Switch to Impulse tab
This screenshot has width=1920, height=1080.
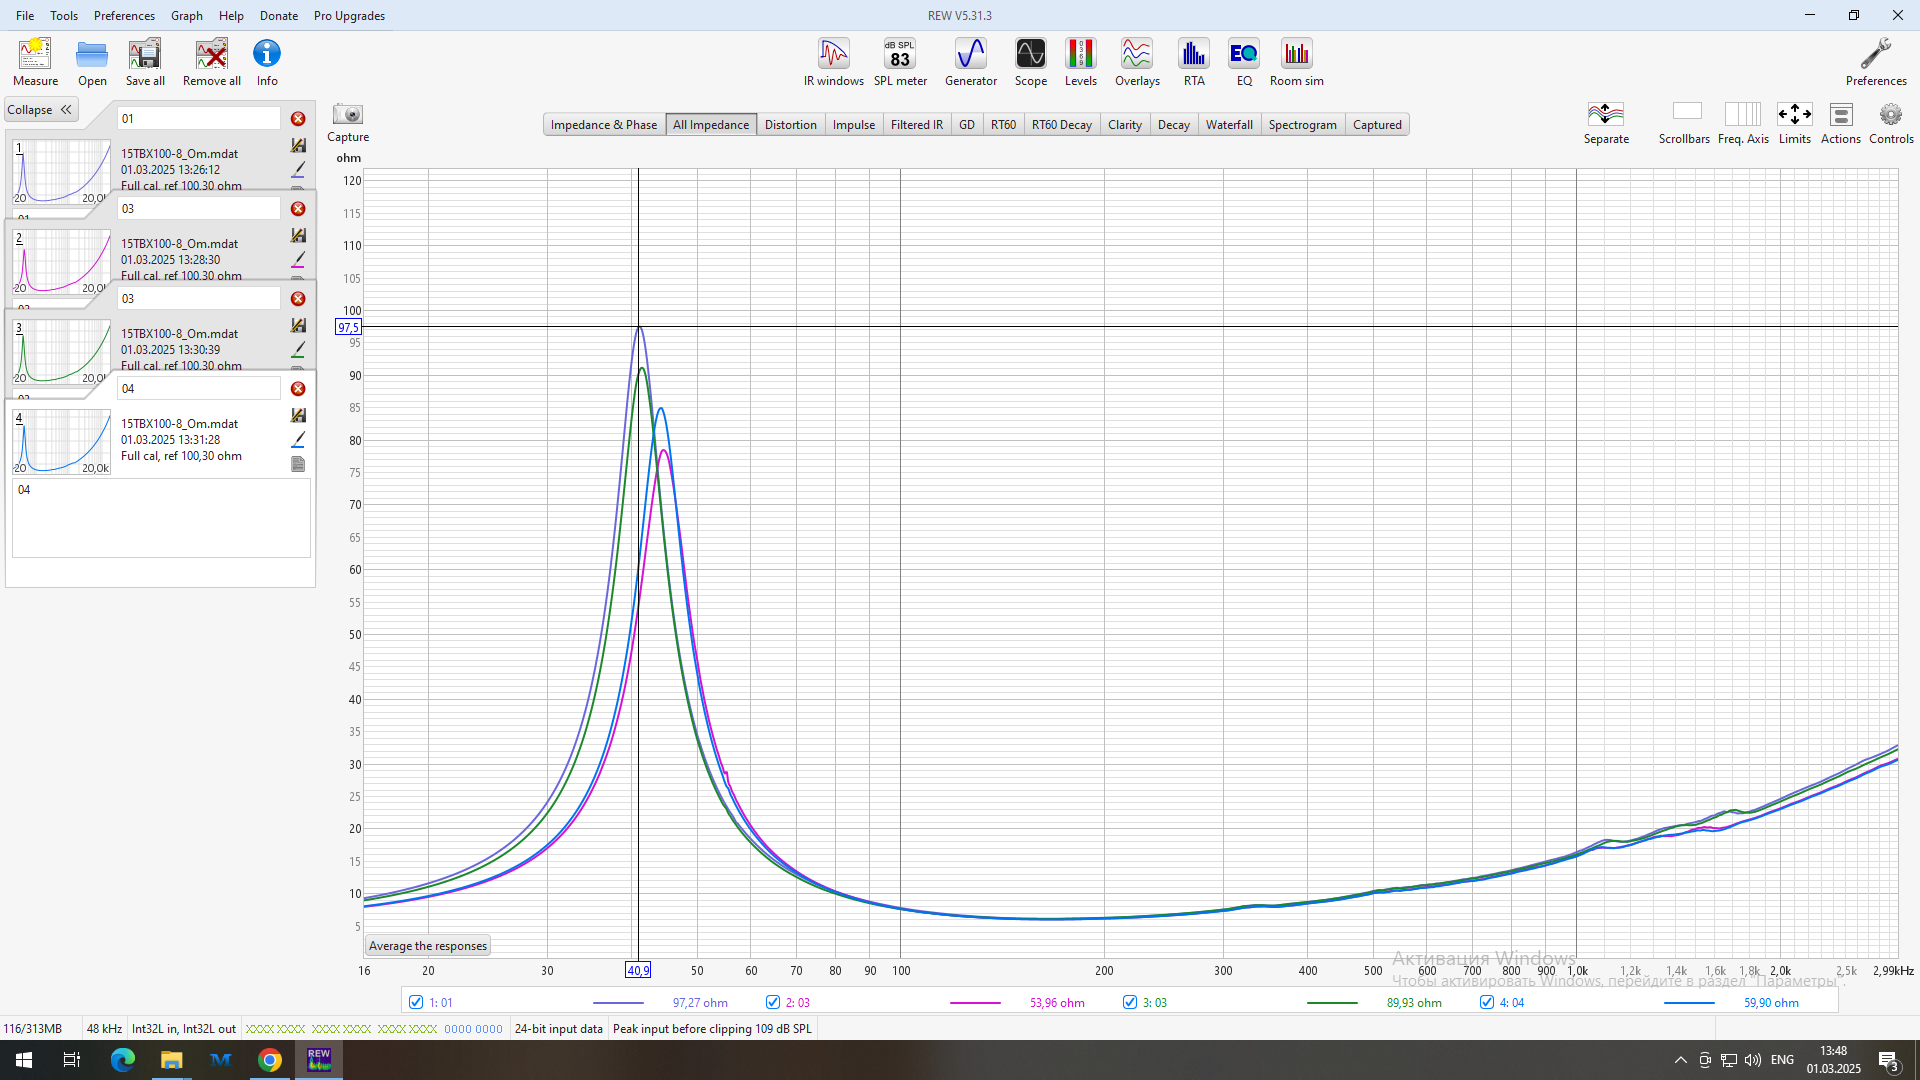[x=854, y=125]
